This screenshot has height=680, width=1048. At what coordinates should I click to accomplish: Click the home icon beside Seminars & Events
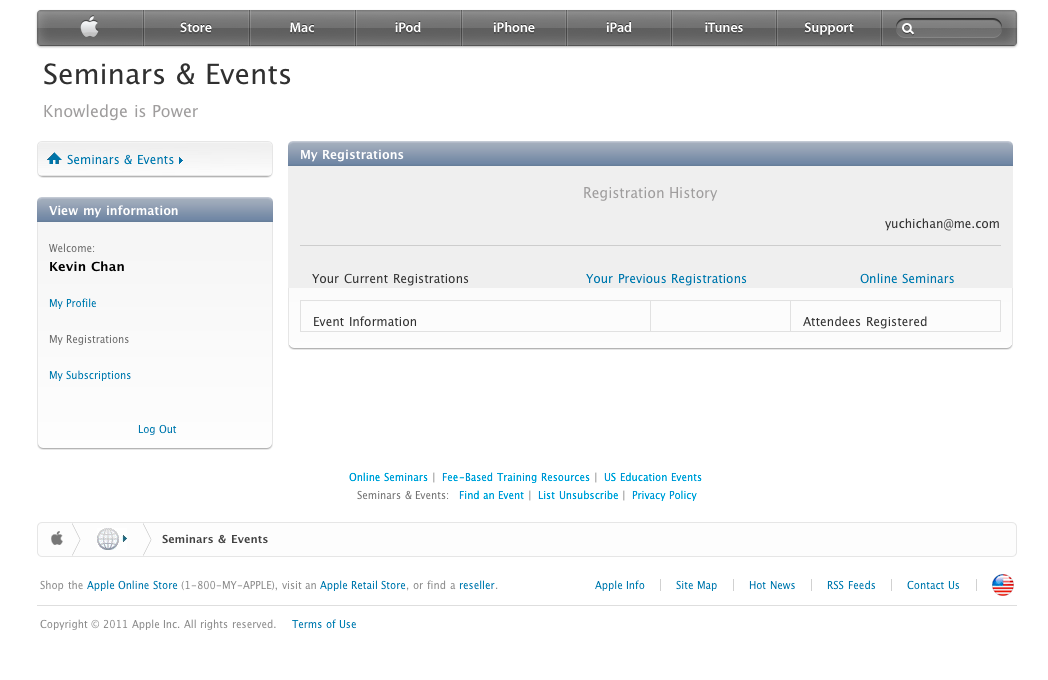[54, 158]
